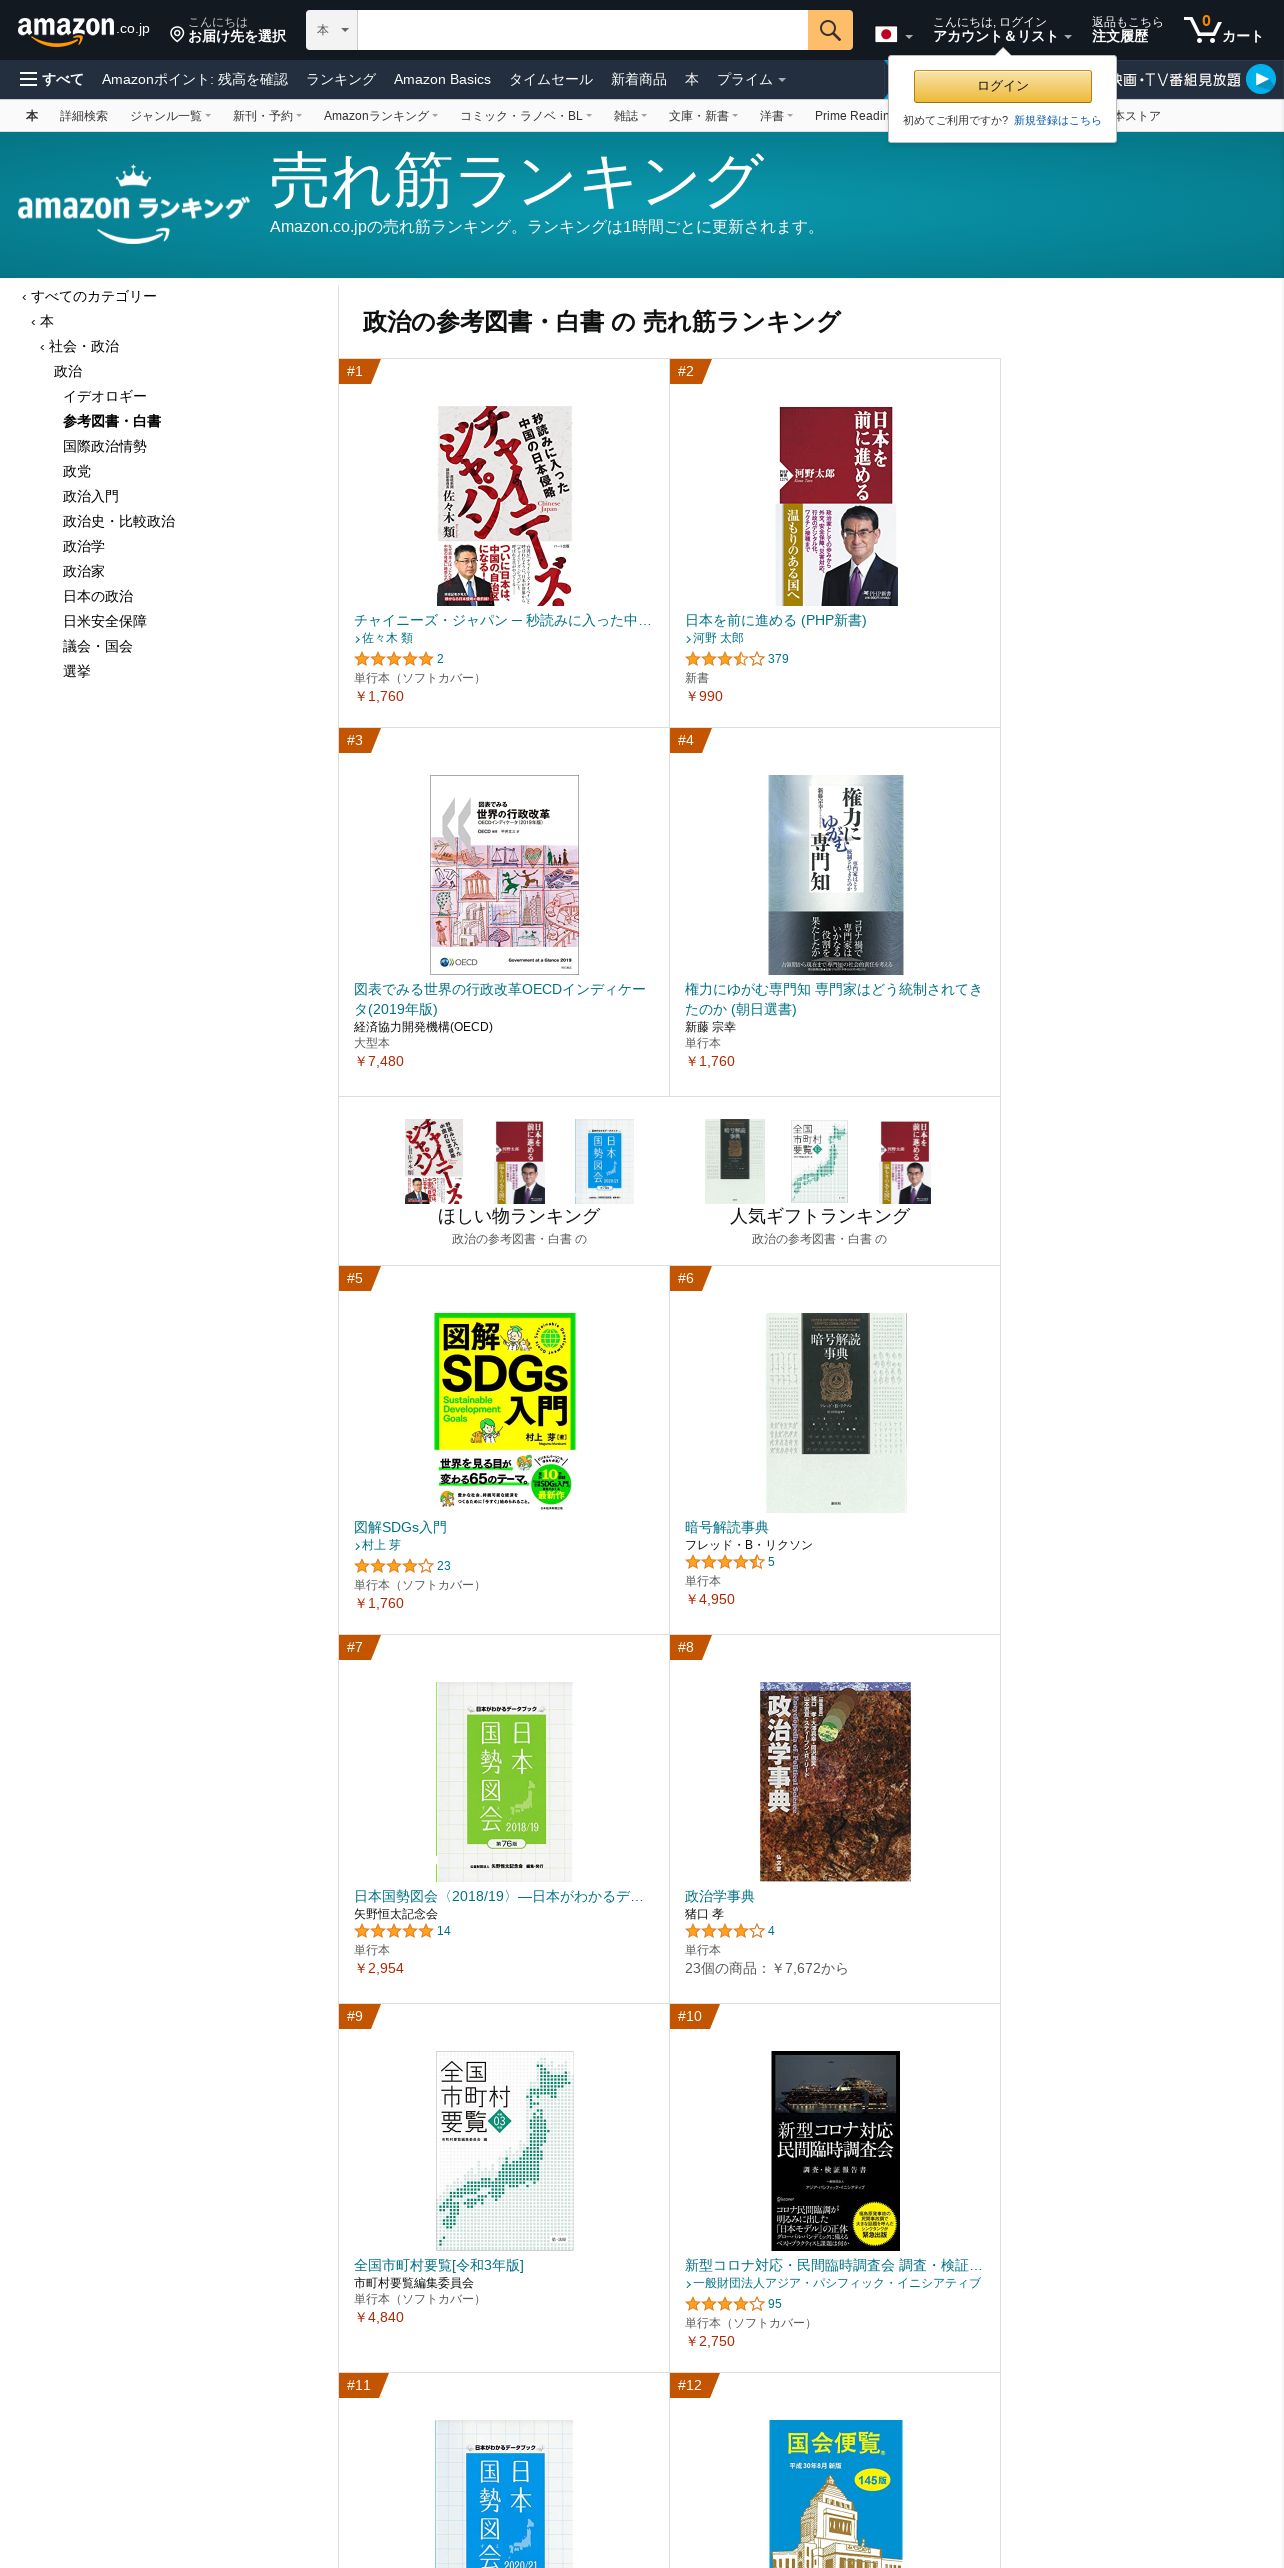Expand the コミック・ラノベ・BL submenu

526,116
